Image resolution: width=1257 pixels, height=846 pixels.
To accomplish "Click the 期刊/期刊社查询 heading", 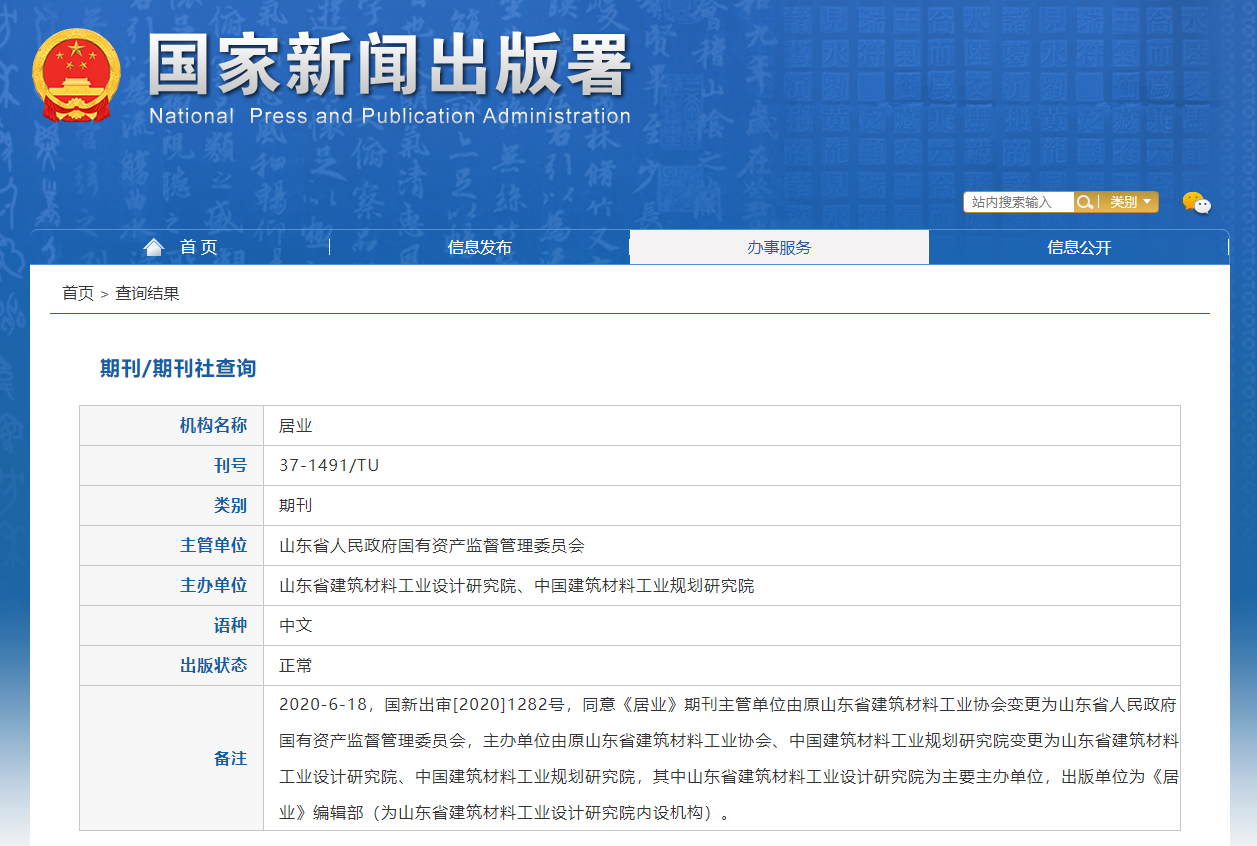I will [178, 368].
